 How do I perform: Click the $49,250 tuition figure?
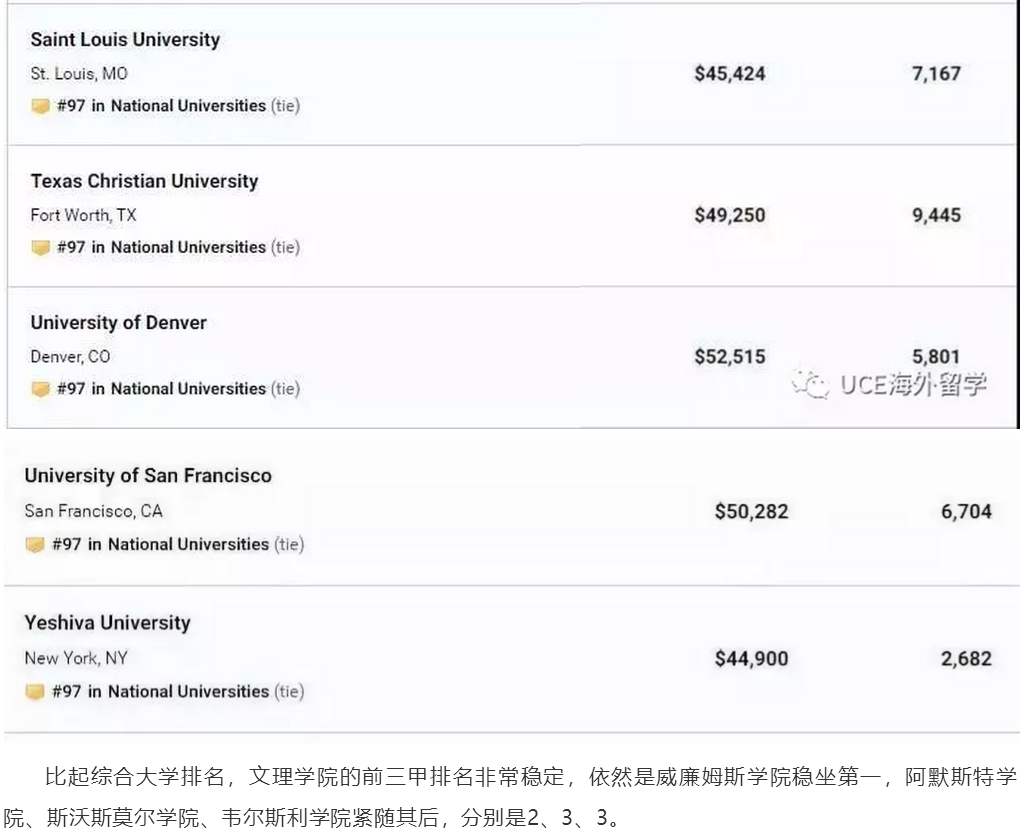730,215
